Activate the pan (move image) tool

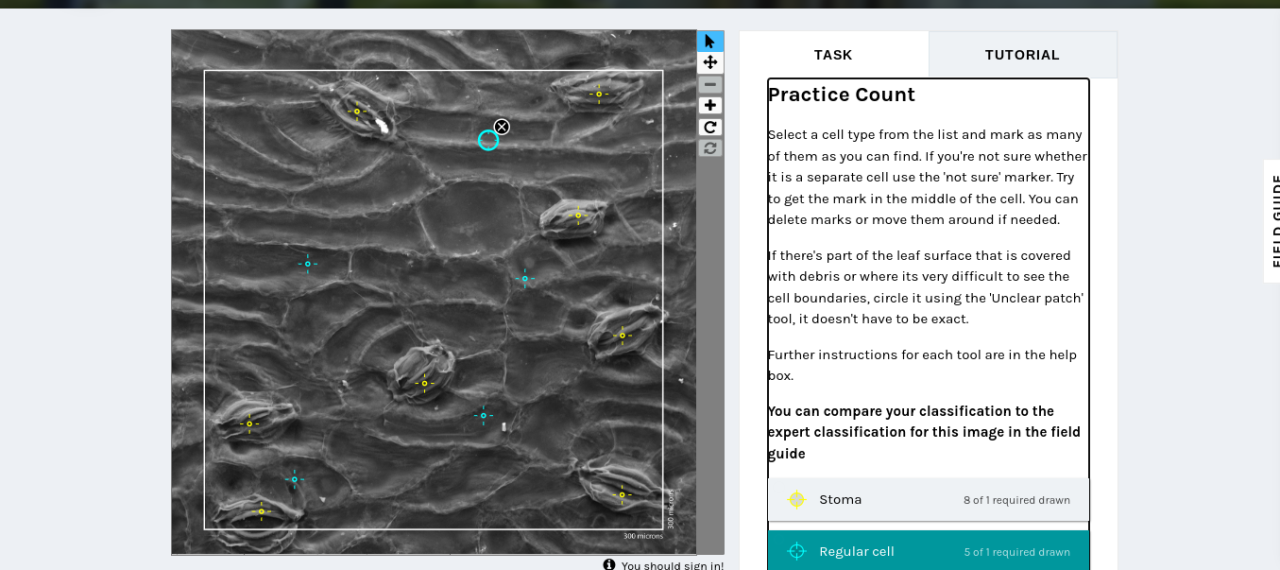tap(710, 62)
